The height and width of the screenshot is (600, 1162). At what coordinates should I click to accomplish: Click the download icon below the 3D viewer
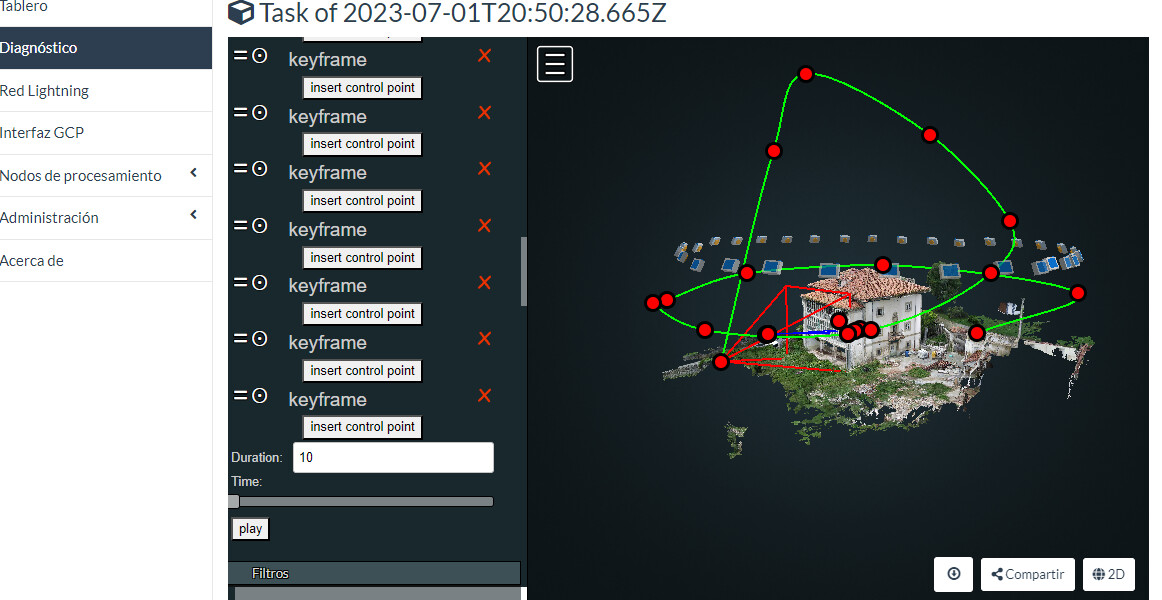pos(953,574)
